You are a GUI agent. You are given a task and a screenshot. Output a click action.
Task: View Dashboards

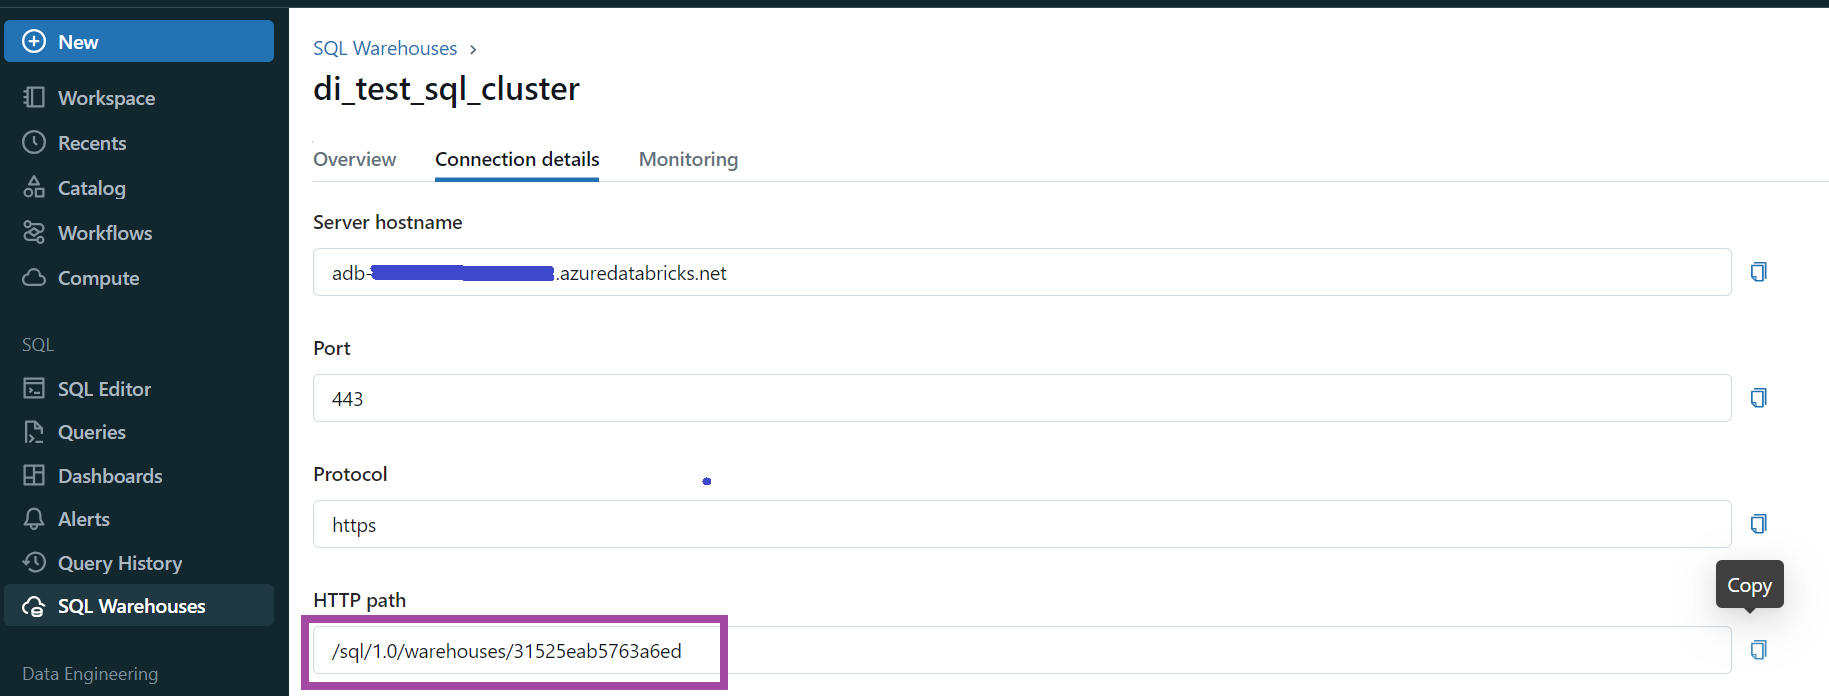pos(110,475)
